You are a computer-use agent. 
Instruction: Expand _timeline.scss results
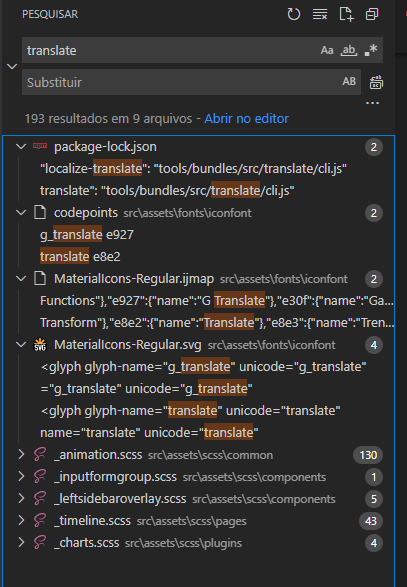pos(21,521)
